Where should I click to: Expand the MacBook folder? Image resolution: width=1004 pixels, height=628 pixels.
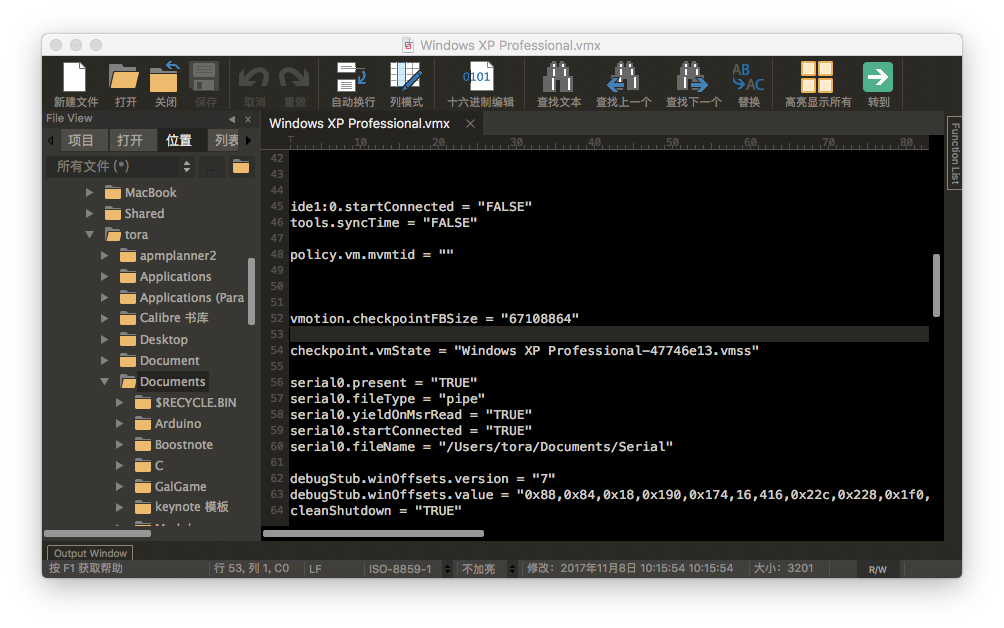tap(90, 193)
